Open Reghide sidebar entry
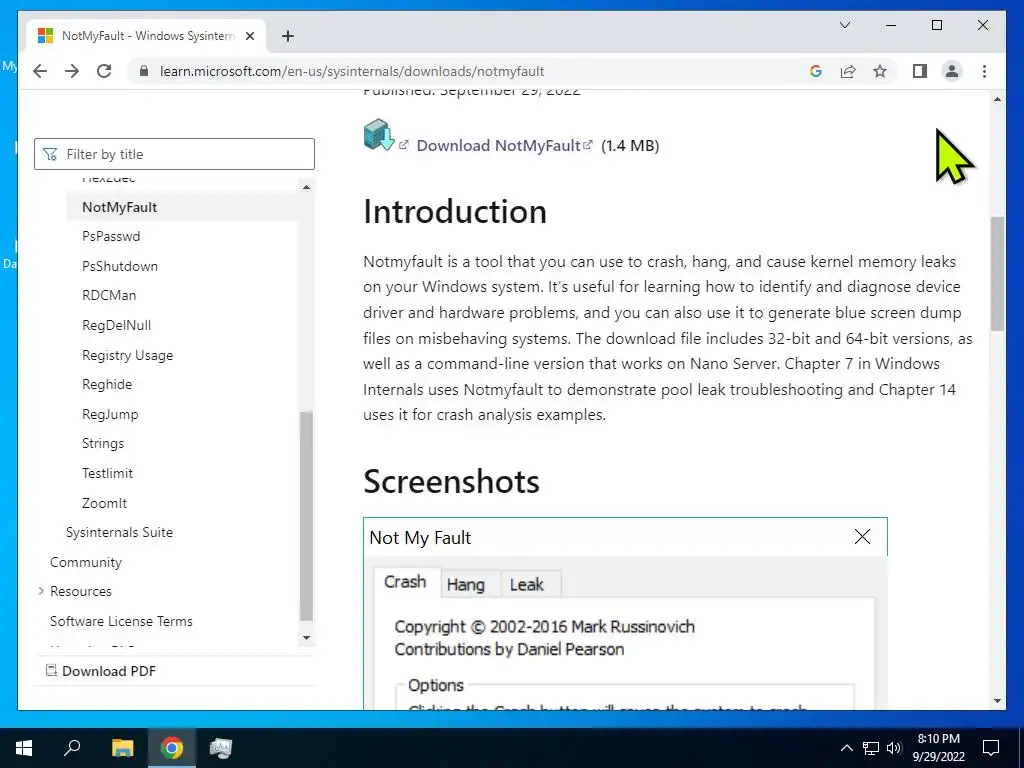Image resolution: width=1024 pixels, height=768 pixels. pyautogui.click(x=107, y=384)
